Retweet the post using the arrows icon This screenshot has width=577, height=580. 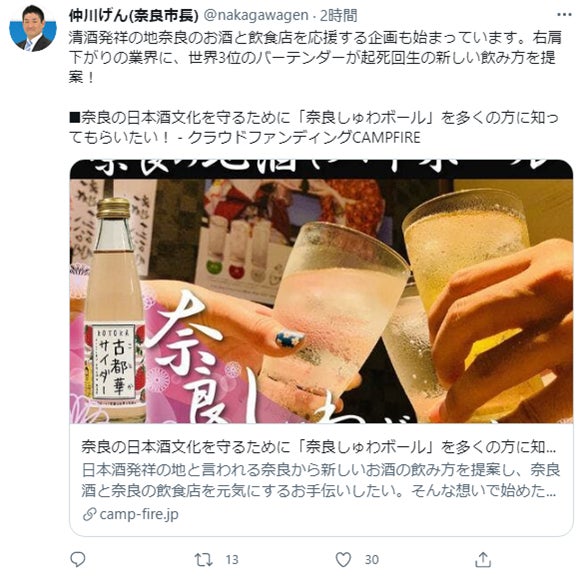203,560
